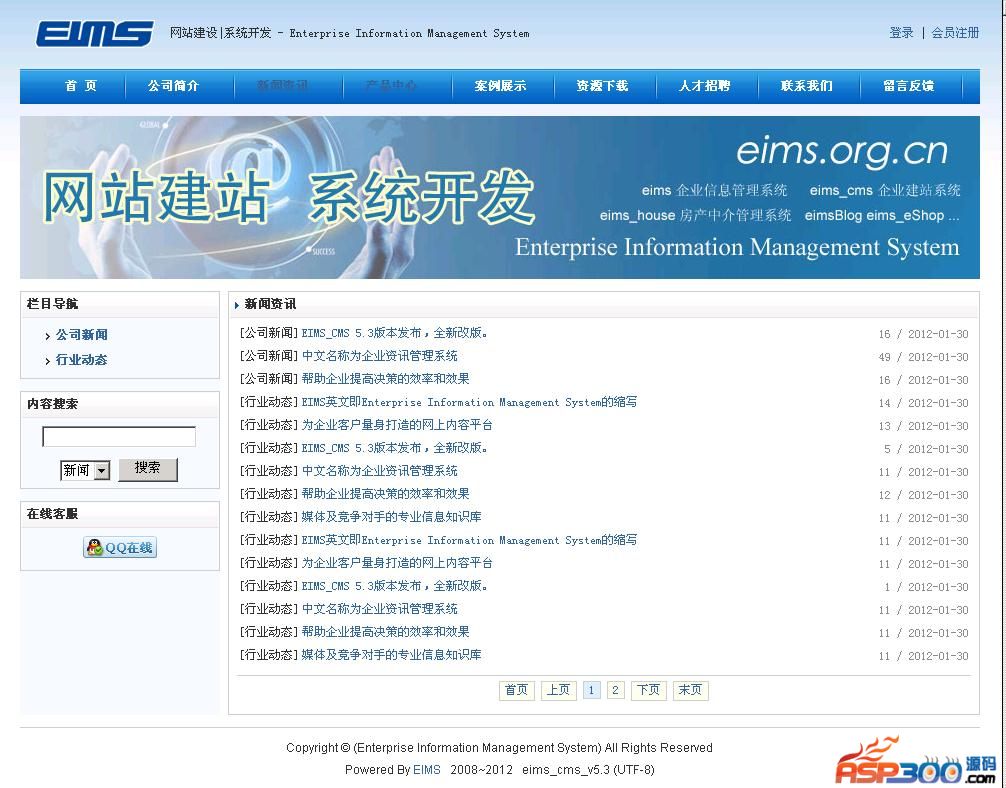Click the EIMS logo in the header
This screenshot has width=1006, height=788.
pos(94,33)
